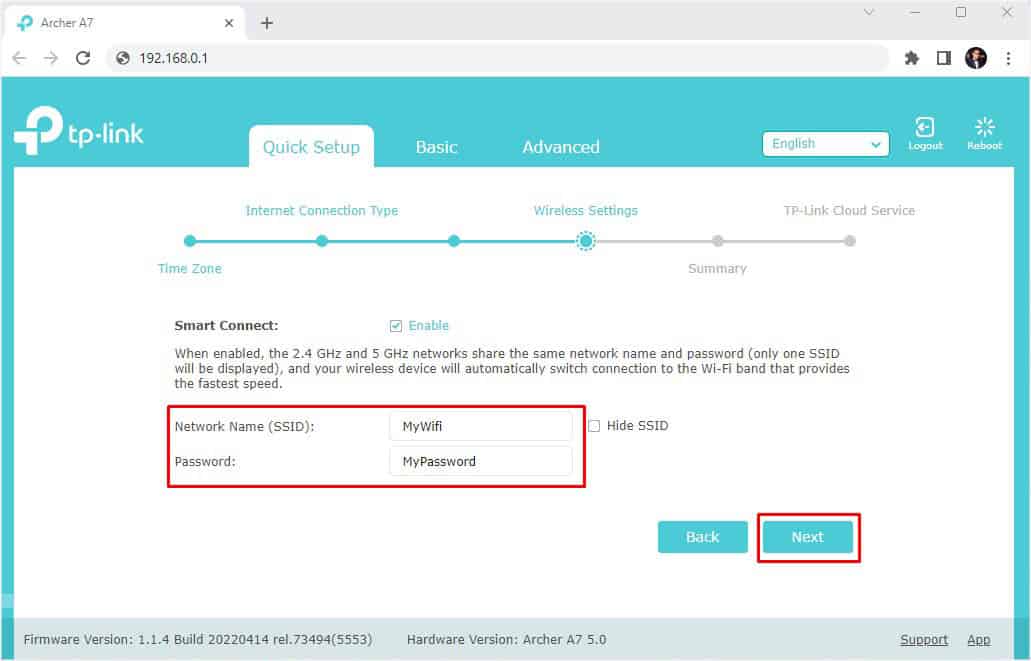Click the Hardware Version Archer A7 5.0 text
Screen dimensions: 1031x661
(506, 639)
